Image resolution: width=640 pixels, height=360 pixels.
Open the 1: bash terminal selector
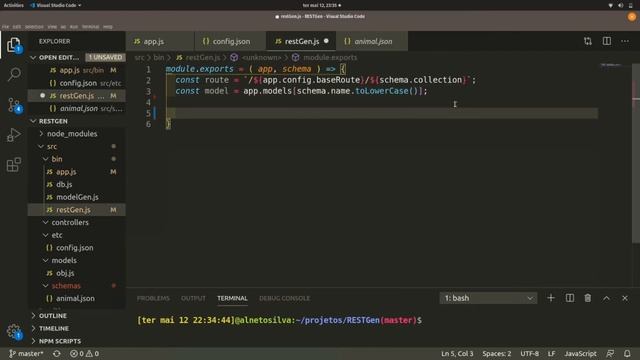(488, 298)
